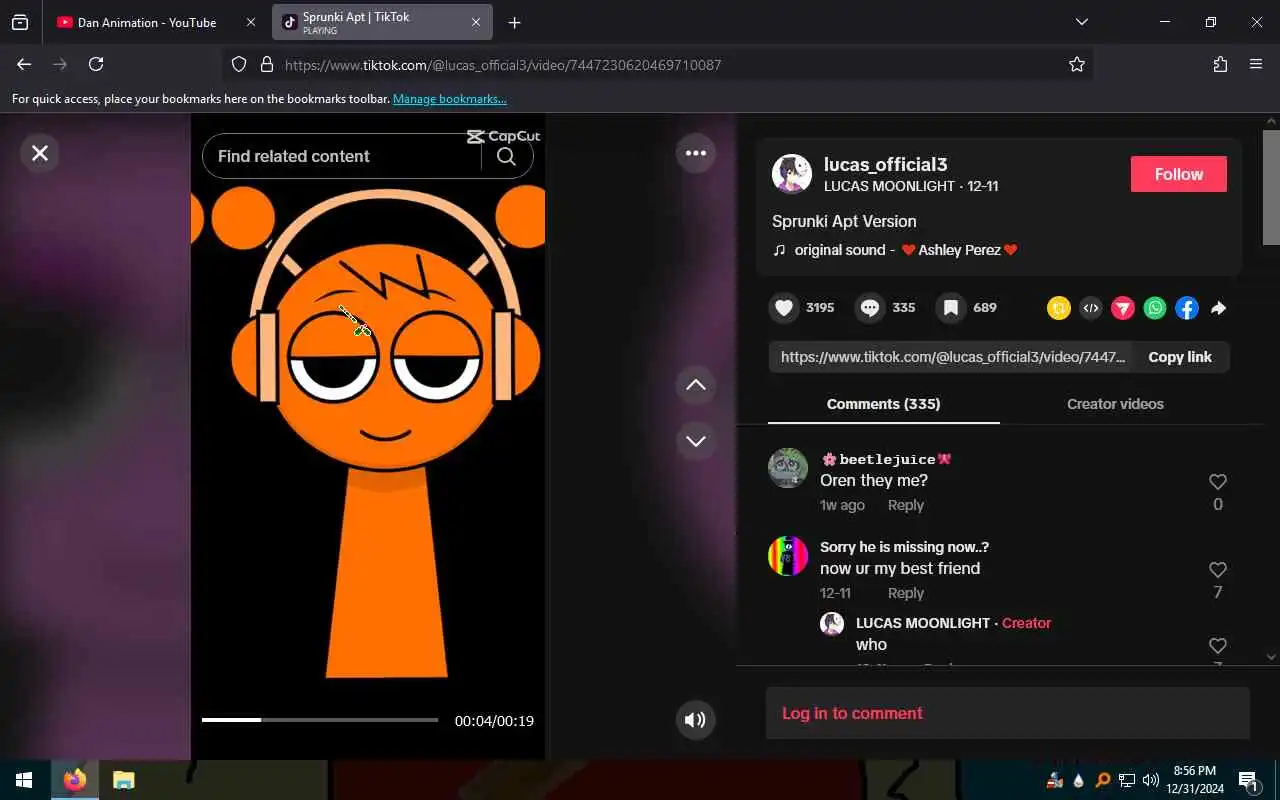
Task: Bookmark this page with the star
Action: (x=1077, y=64)
